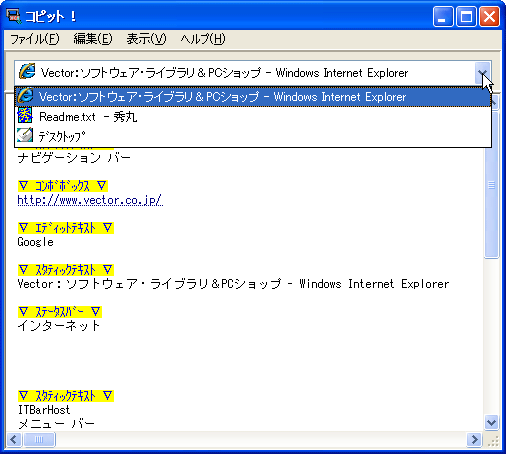Viewport: 506px width, 454px height.
Task: Choose Readme.txt - 秀丸 from the dropdown
Action: (253, 116)
